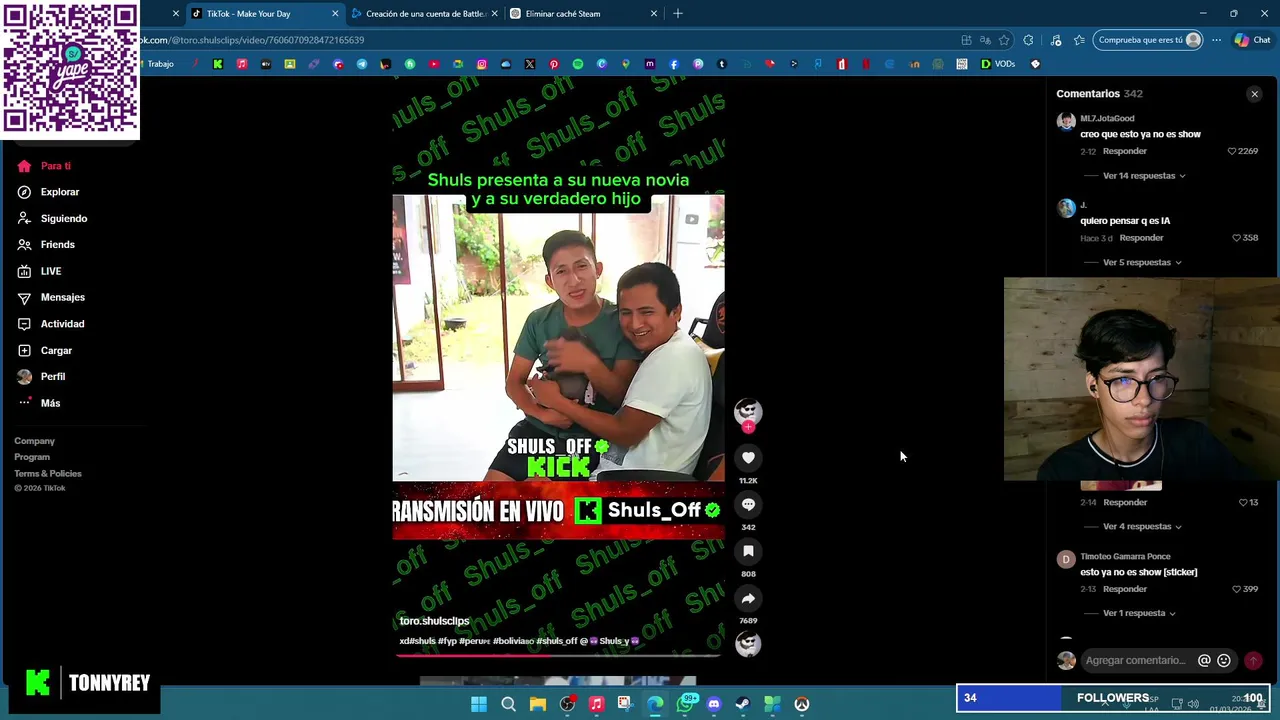Insert a mention with the @ icon
1280x720 pixels.
tap(1204, 660)
